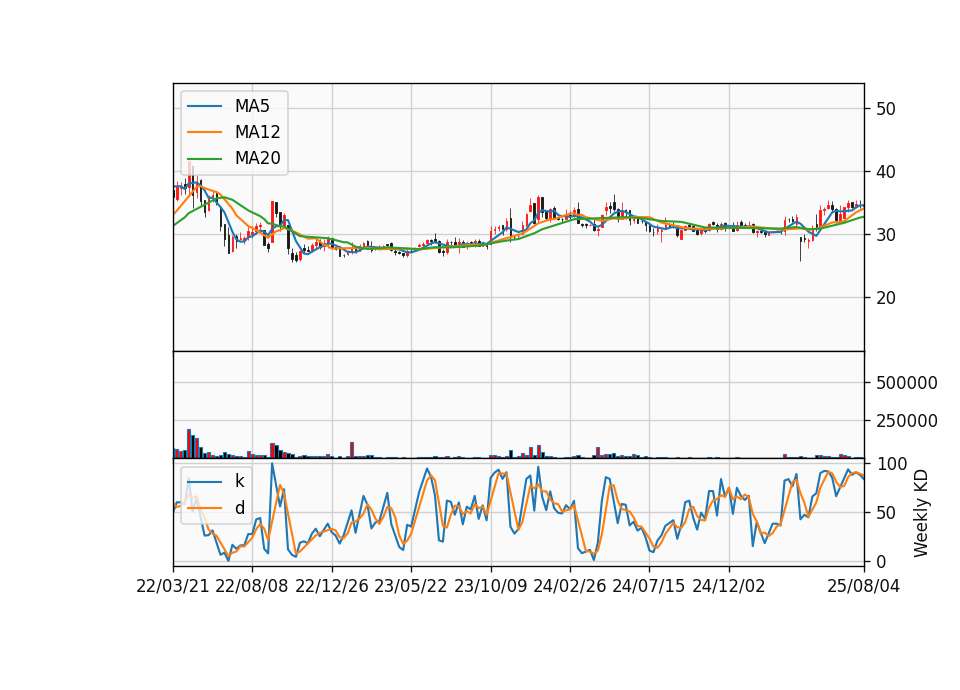Click date label 23/05/22
Screen dimensions: 960x690
[x=411, y=586]
